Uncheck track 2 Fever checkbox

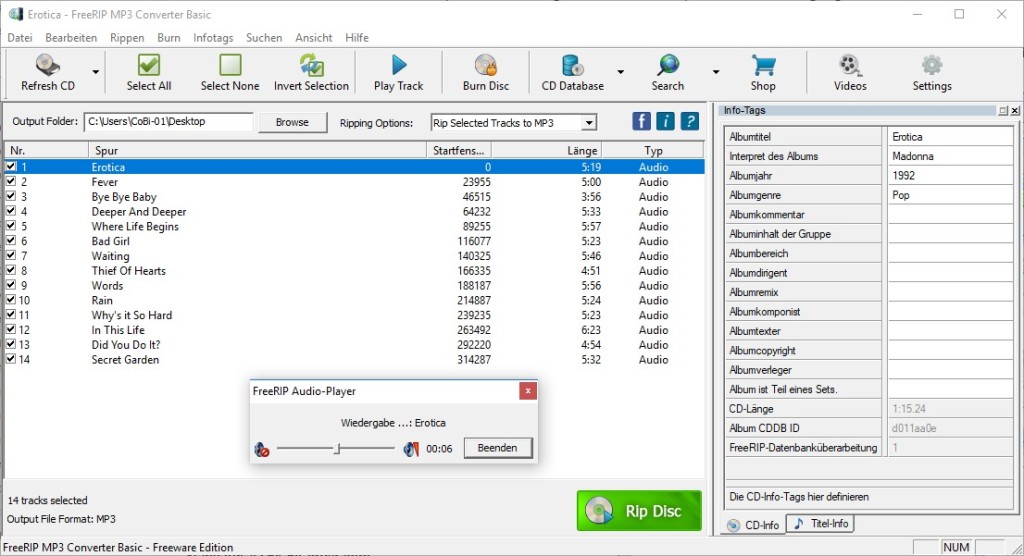(x=11, y=182)
